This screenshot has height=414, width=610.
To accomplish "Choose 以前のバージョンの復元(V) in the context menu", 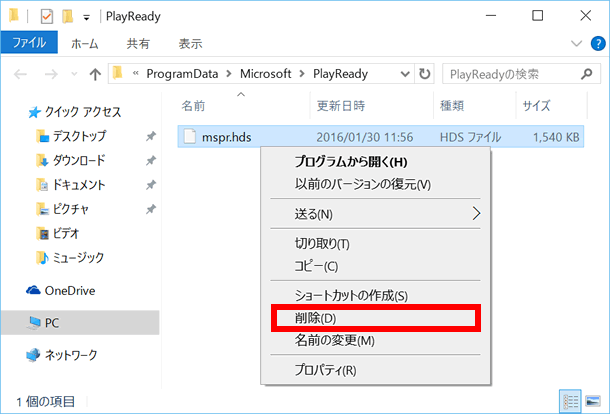I will [x=375, y=184].
